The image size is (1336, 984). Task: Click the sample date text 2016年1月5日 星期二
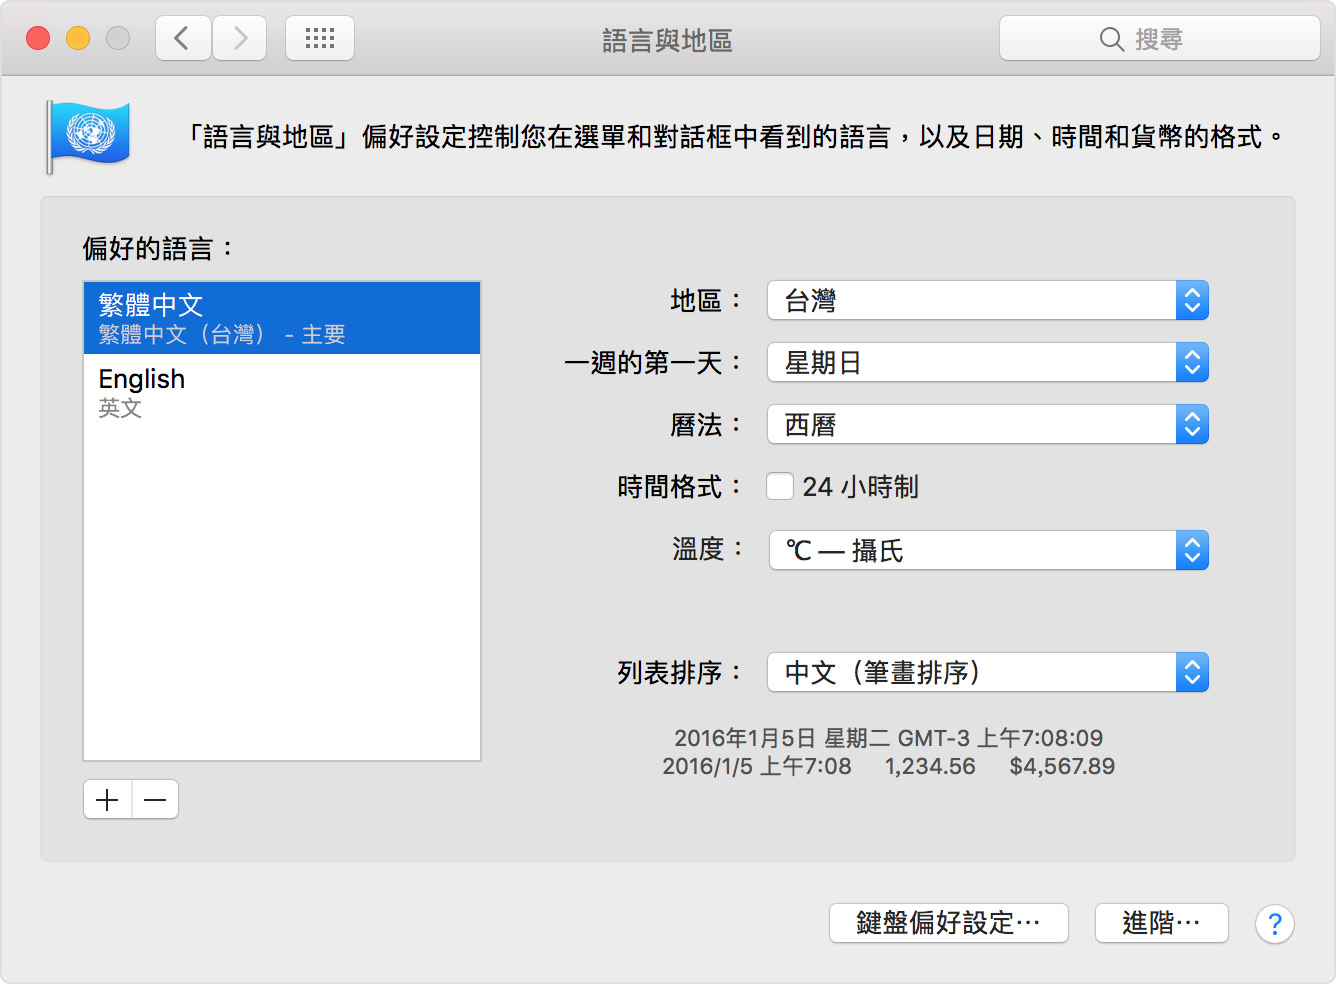781,739
